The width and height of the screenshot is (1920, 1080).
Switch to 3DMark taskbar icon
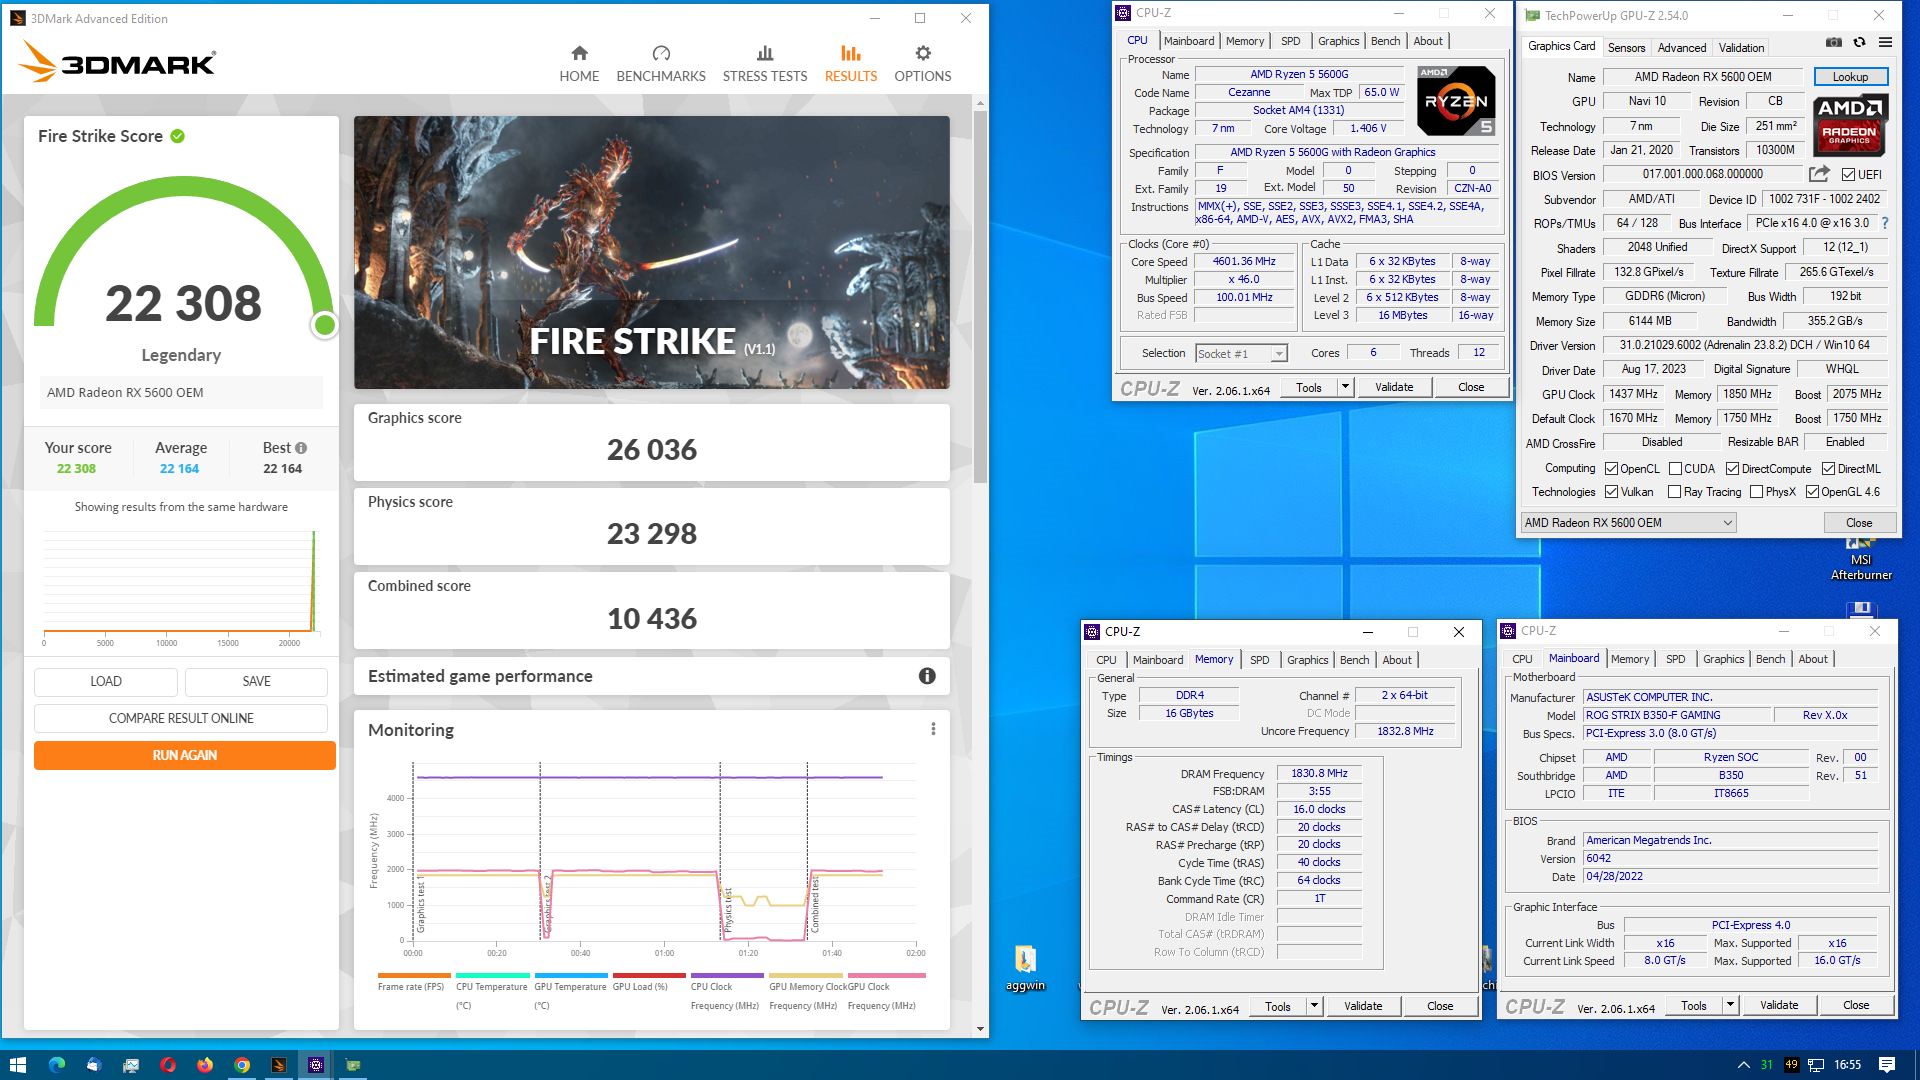(279, 1065)
